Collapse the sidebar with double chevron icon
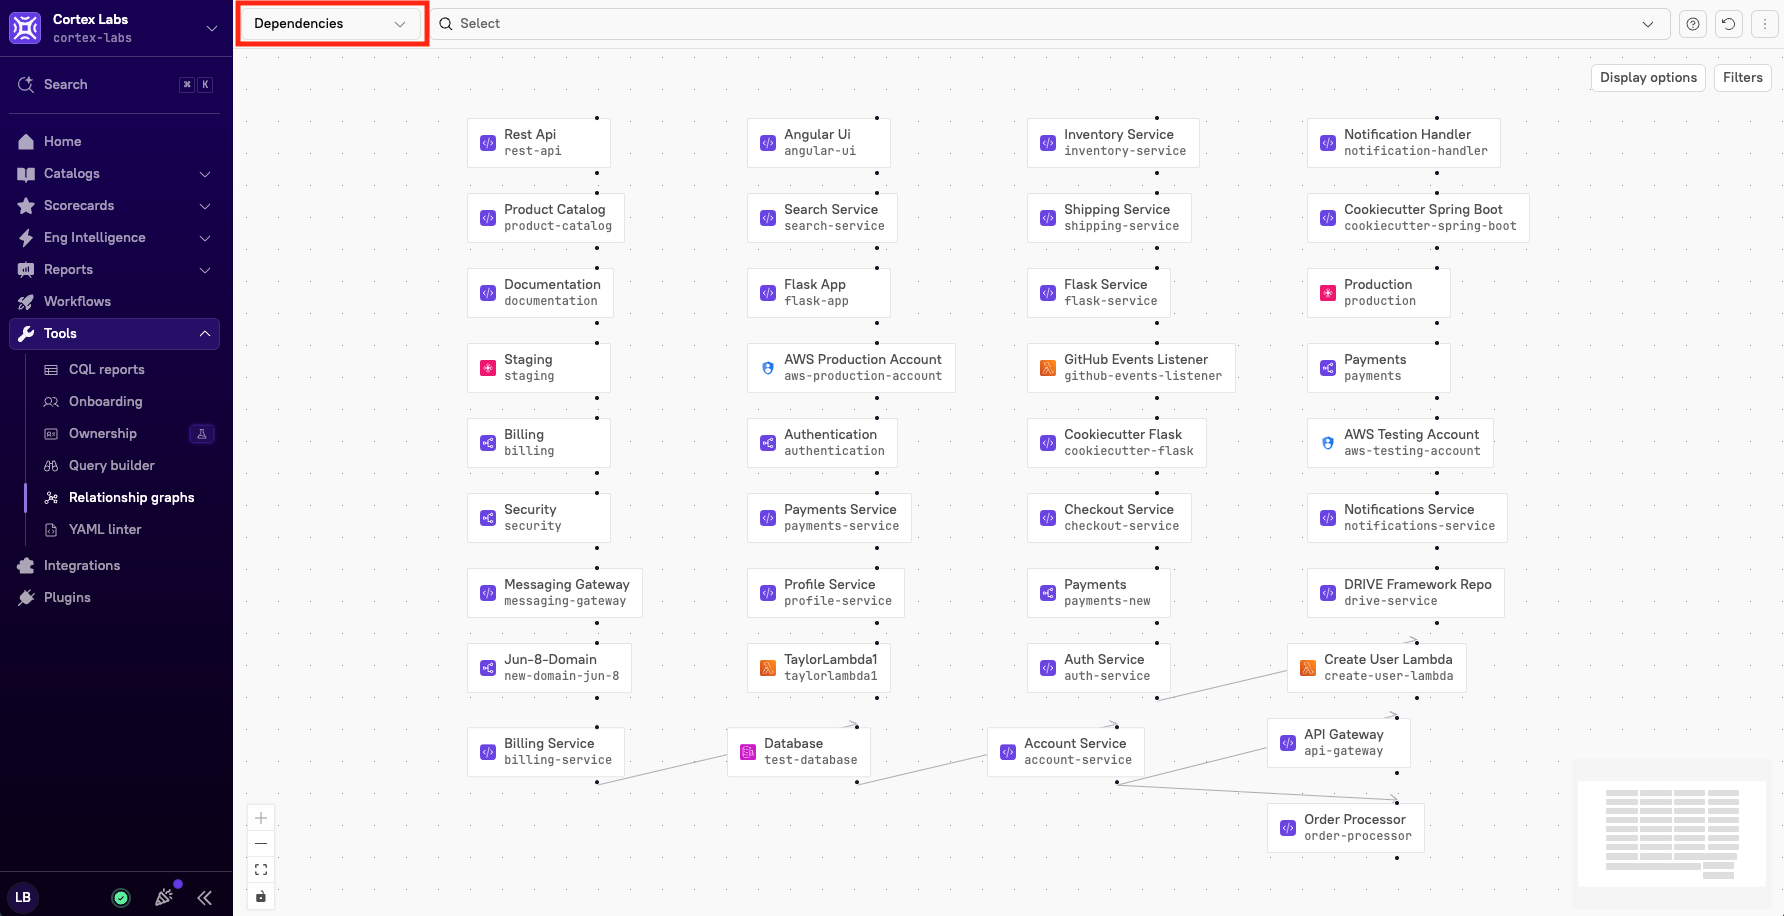 tap(205, 898)
